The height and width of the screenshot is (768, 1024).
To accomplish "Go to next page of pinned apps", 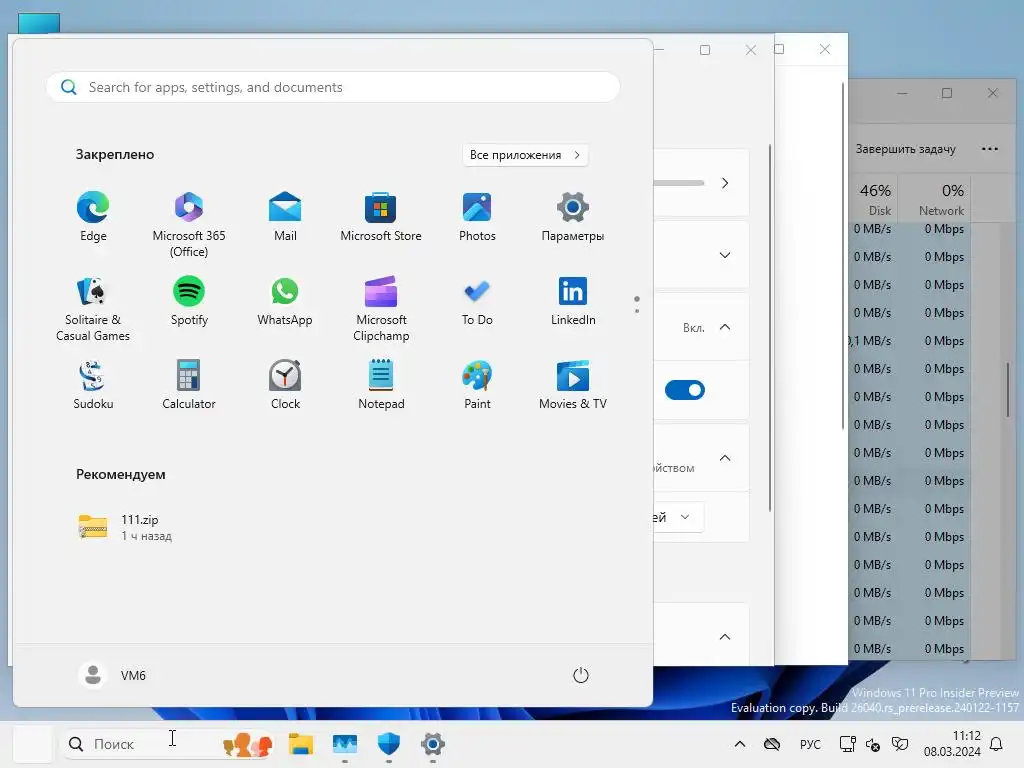I will pyautogui.click(x=637, y=311).
